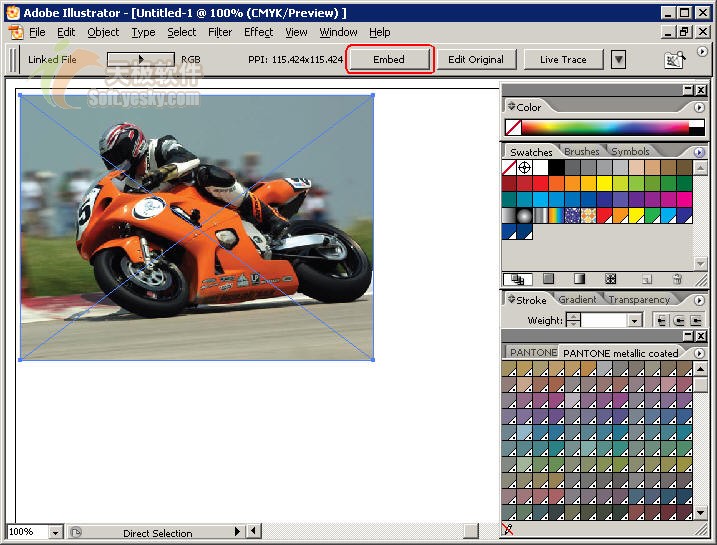Open the zoom level dropdown at bottom-left
717x545 pixels.
tap(54, 533)
